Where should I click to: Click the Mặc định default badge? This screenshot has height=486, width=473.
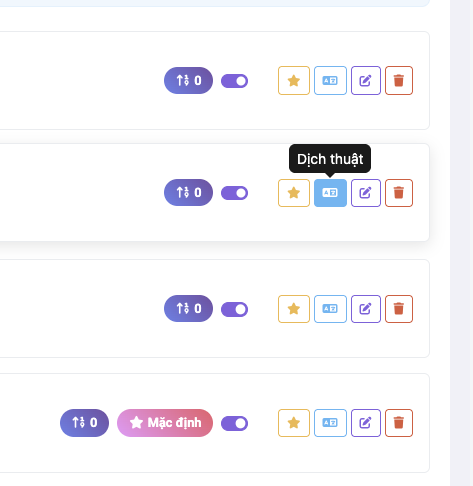point(165,423)
